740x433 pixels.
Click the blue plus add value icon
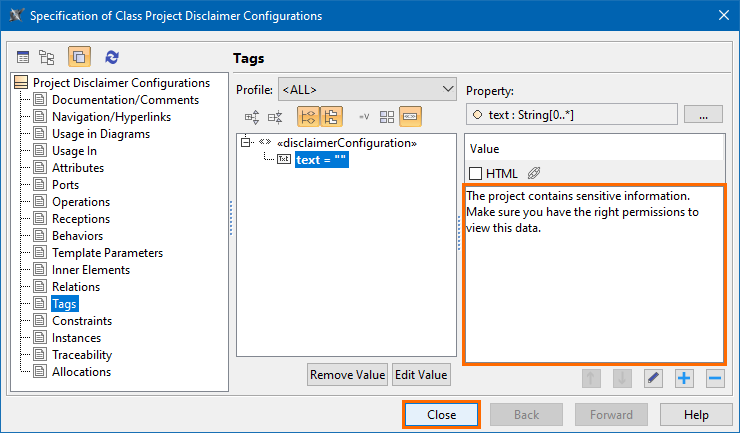point(684,378)
